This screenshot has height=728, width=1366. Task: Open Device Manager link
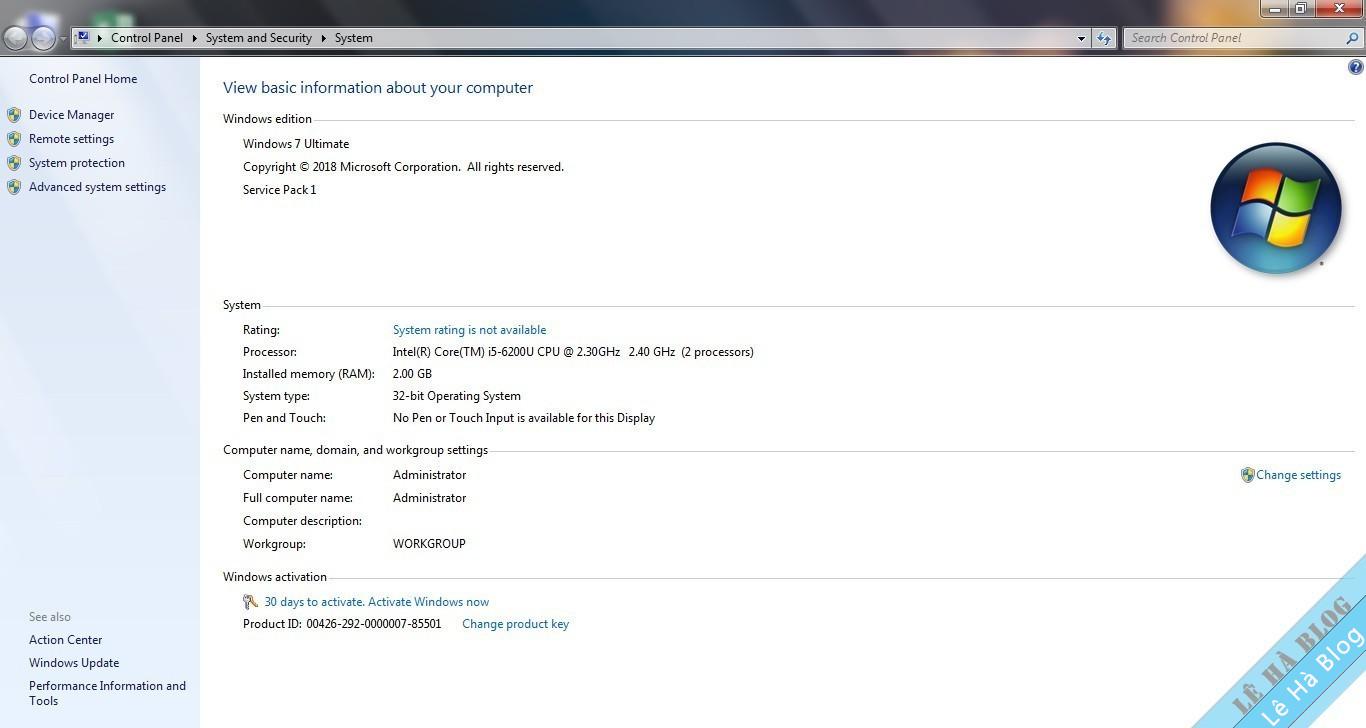71,115
